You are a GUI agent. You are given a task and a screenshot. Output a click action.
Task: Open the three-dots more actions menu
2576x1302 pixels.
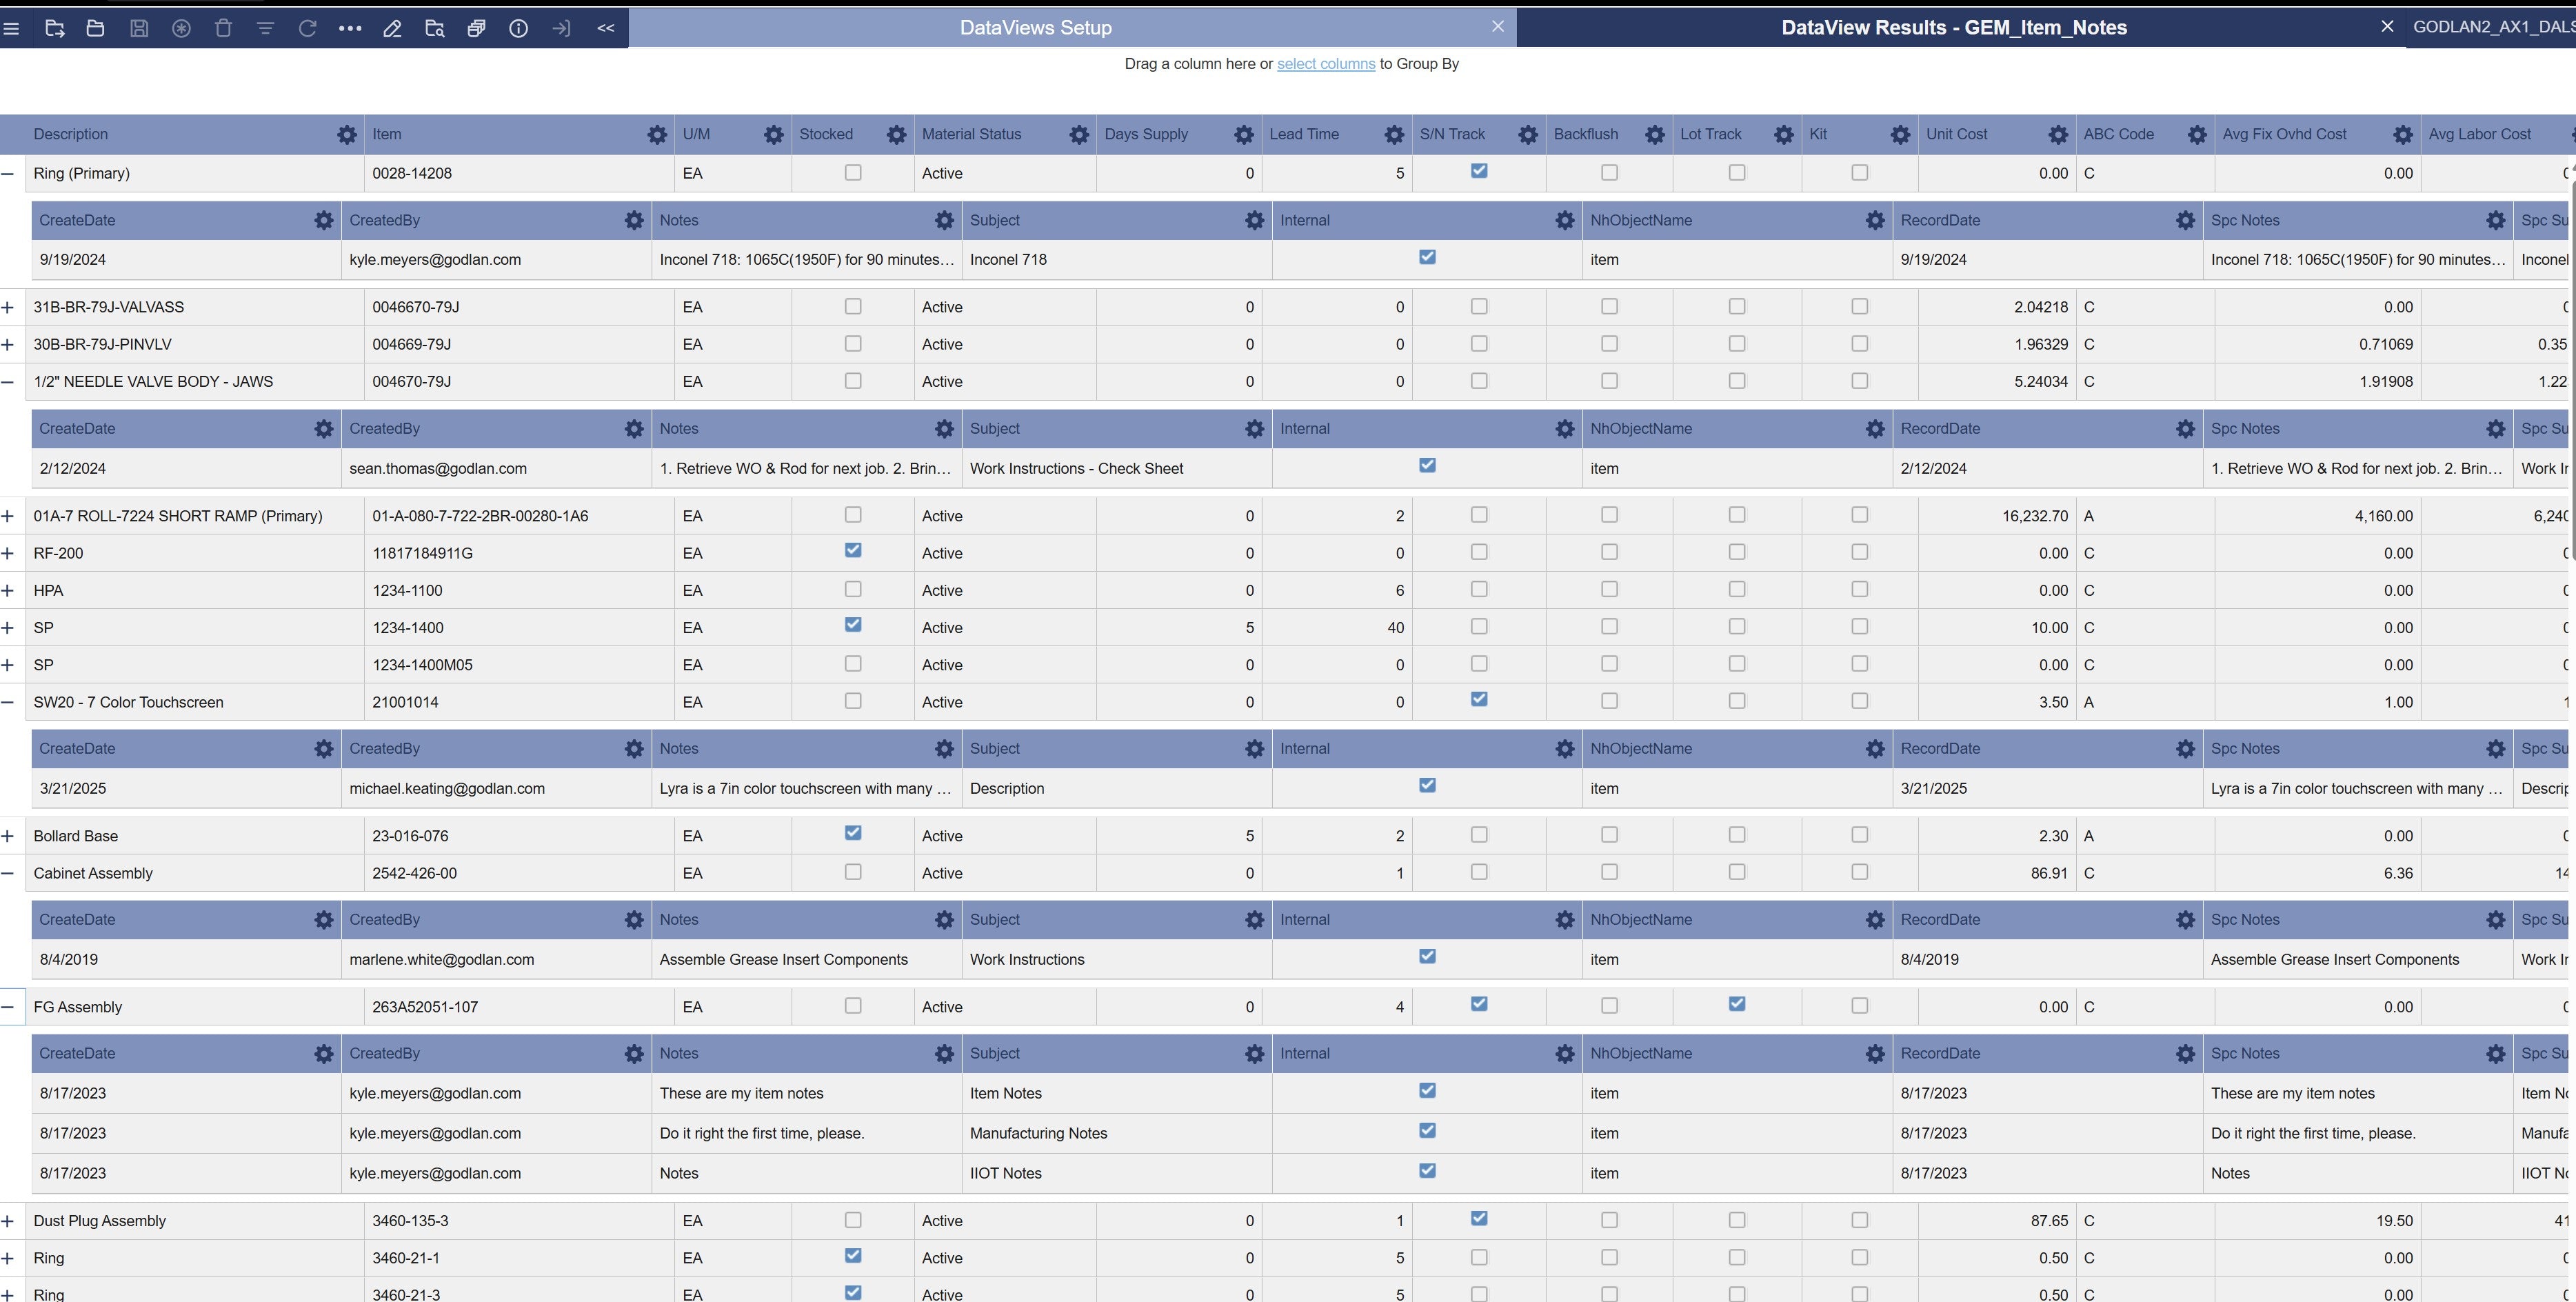350,28
